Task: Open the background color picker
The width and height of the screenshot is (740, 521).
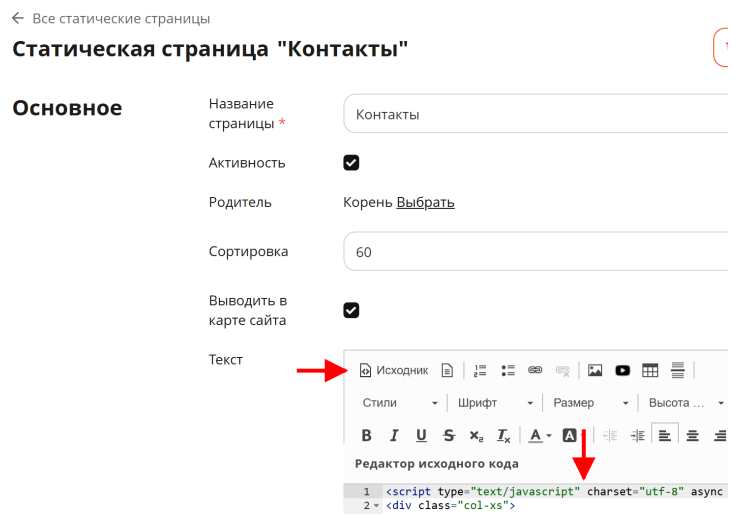Action: point(573,435)
